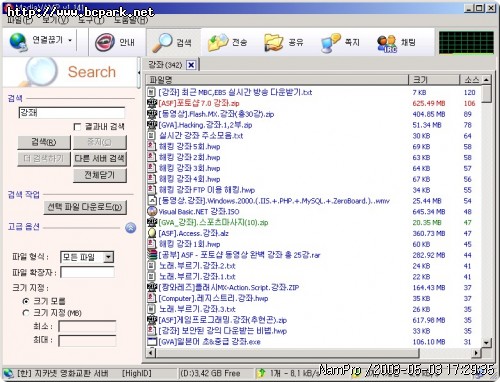Click the transfer arrow icon in status bar
Screen dimensions: 500x382
(262, 373)
